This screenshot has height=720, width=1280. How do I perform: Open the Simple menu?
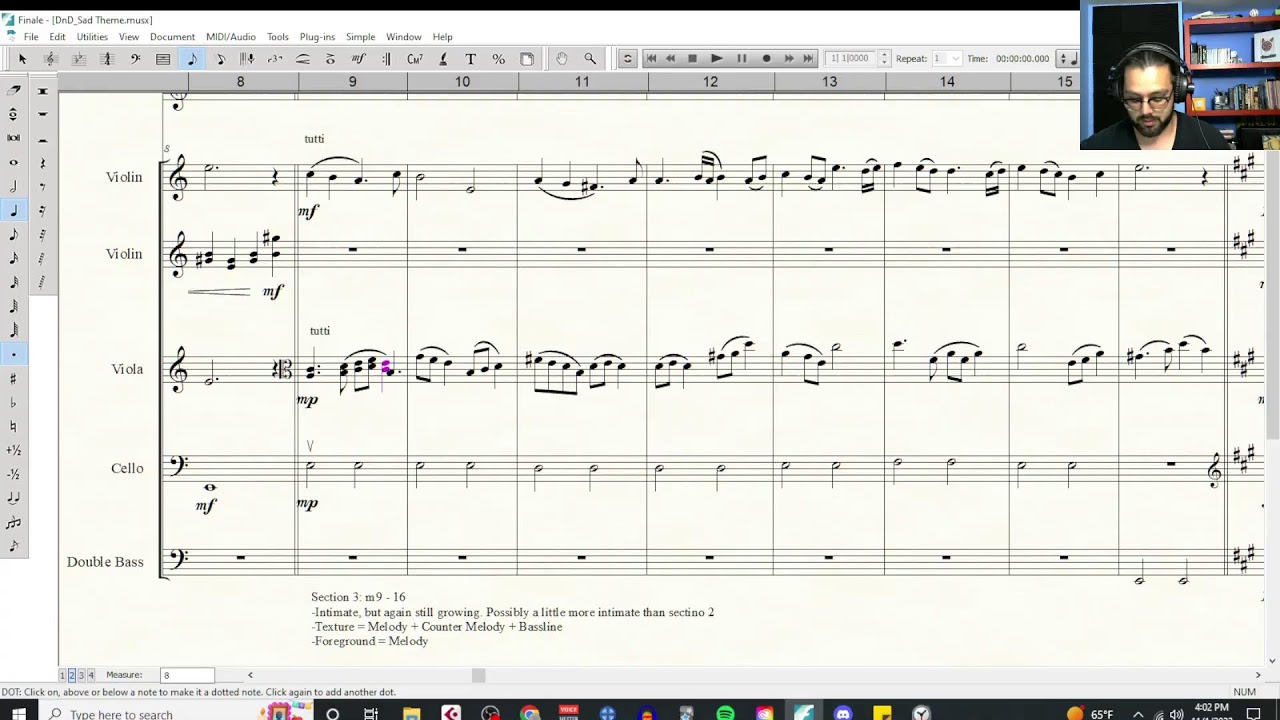[360, 37]
